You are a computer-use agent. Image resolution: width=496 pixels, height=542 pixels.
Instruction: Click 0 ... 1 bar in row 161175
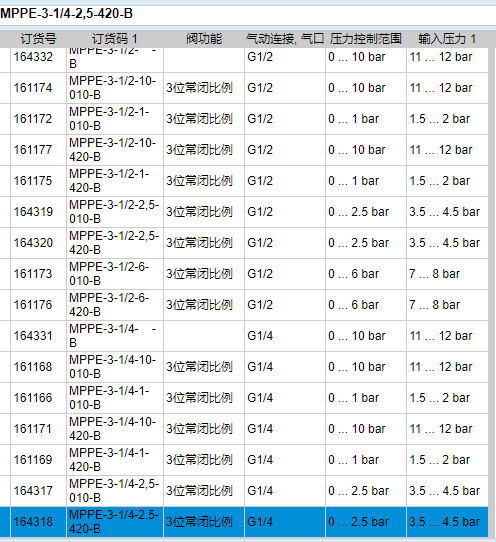pyautogui.click(x=354, y=181)
